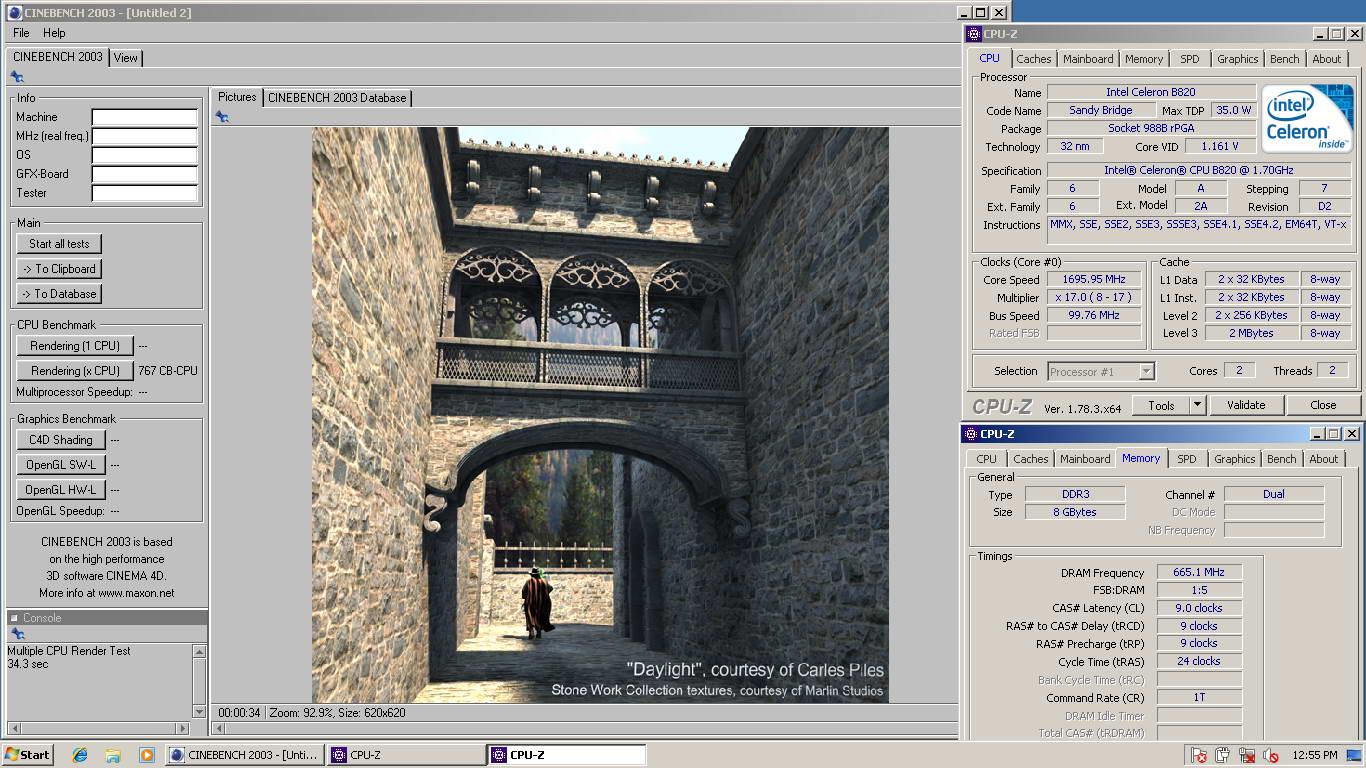Click the Console horizontal scrollbar
The width and height of the screenshot is (1366, 768).
pos(97,728)
